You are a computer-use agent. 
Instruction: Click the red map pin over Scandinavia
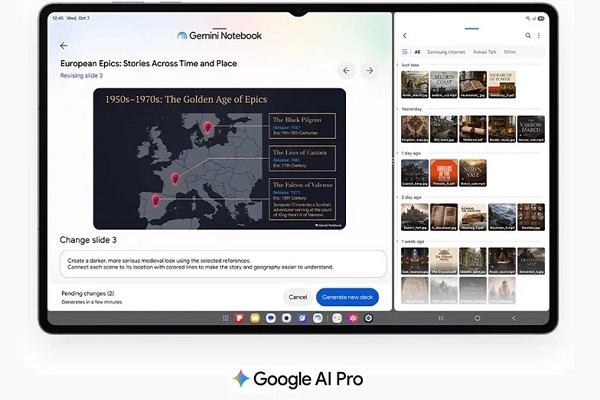click(207, 127)
